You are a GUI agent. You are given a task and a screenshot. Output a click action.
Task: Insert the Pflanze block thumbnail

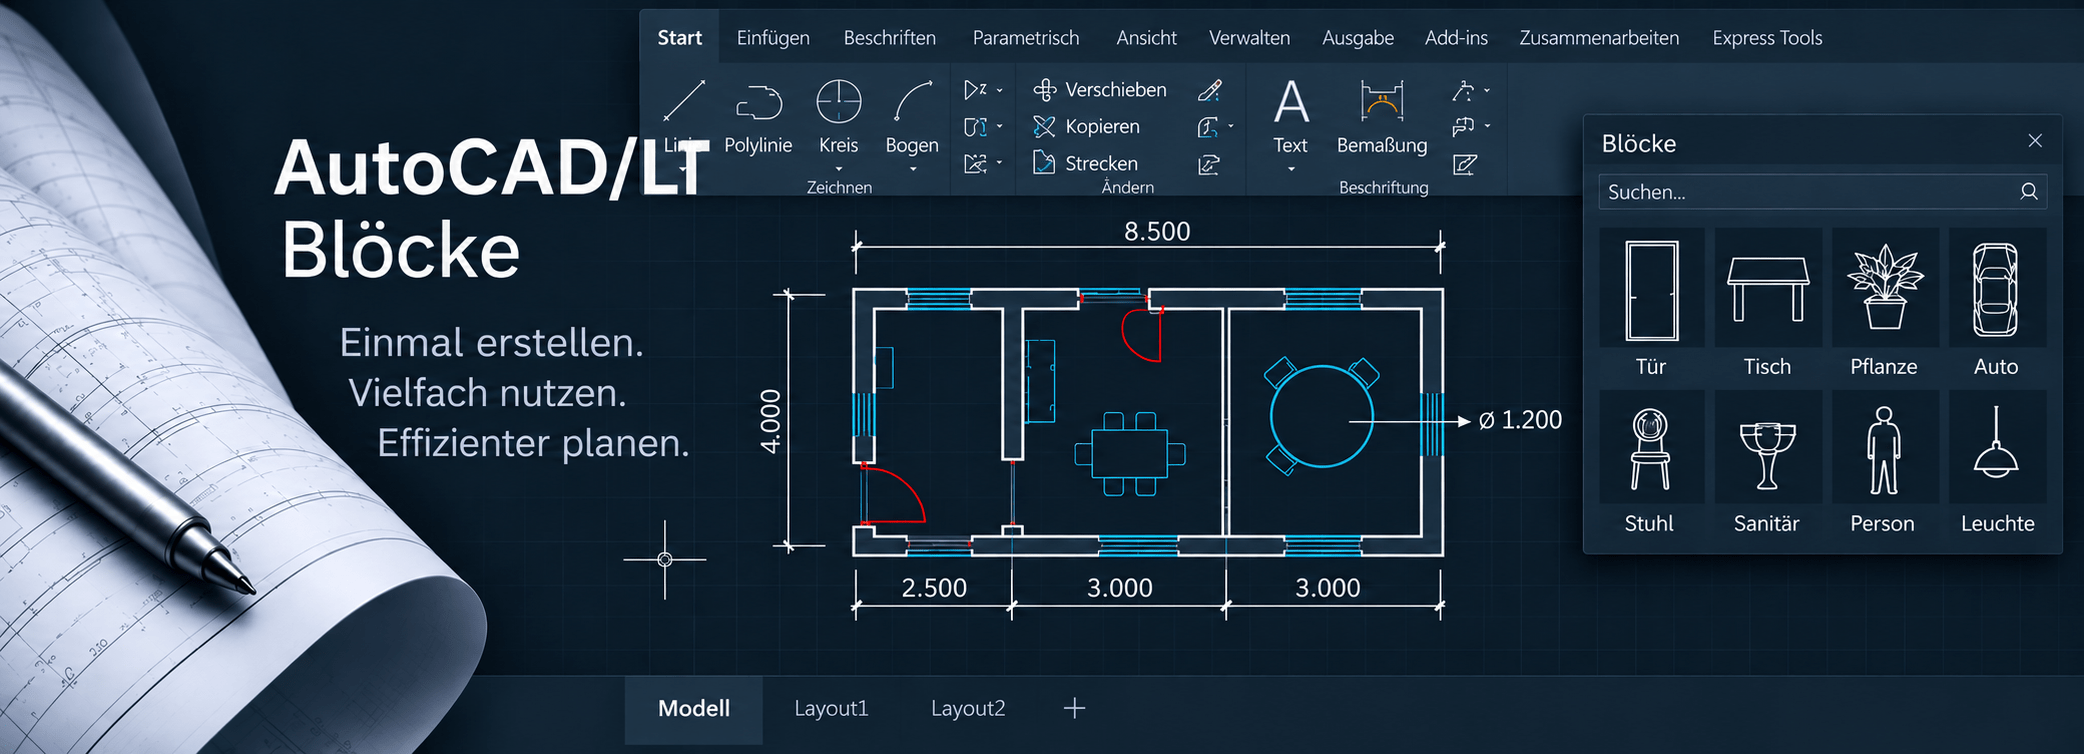[1884, 288]
